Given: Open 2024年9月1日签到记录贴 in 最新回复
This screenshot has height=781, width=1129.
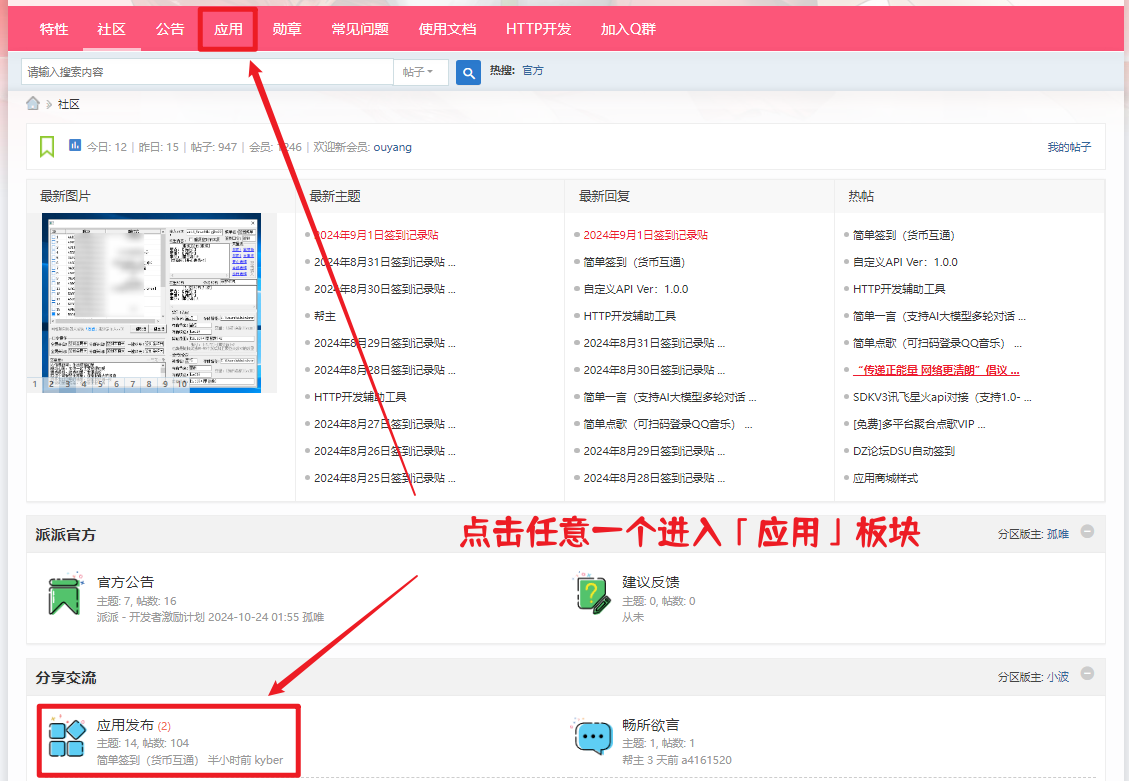Looking at the screenshot, I should point(645,235).
